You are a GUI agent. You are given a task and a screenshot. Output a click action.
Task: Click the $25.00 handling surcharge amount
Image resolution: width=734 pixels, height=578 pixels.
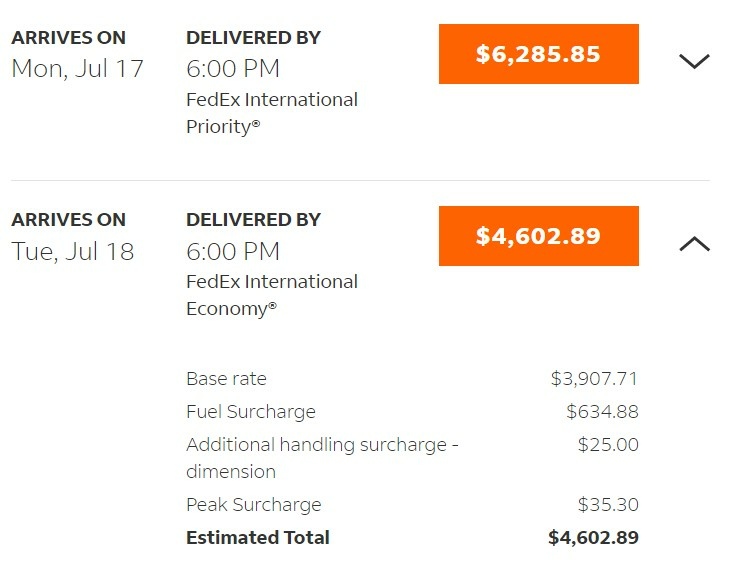pyautogui.click(x=608, y=445)
